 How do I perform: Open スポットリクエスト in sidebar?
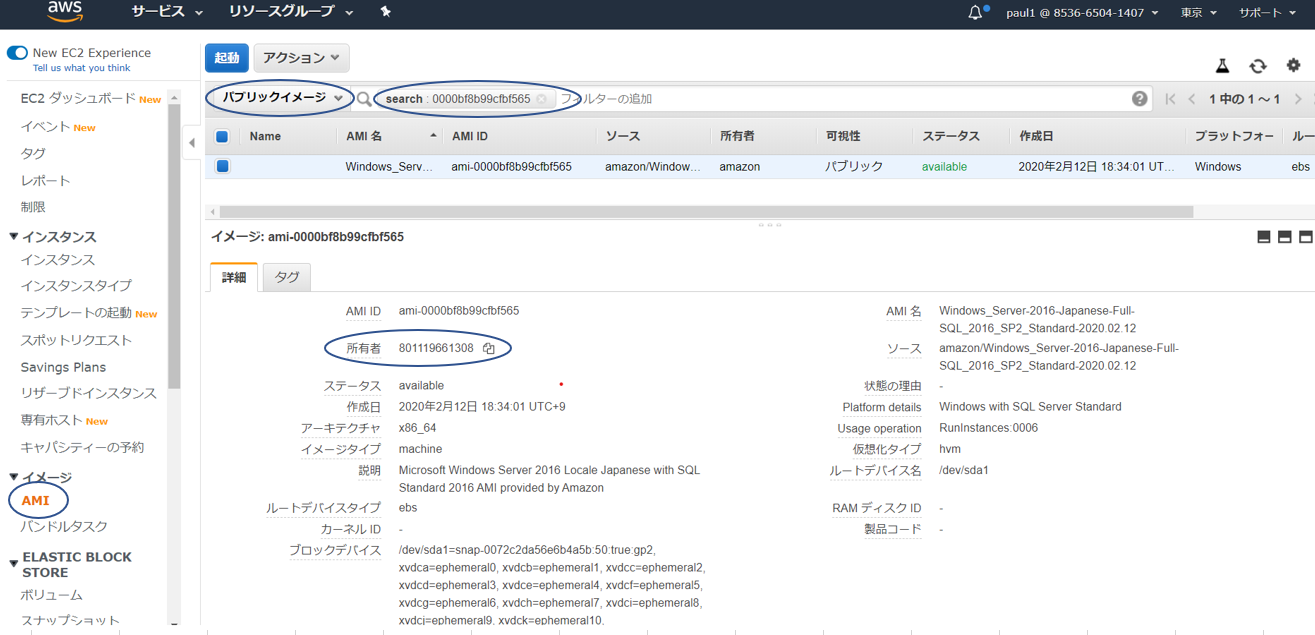(x=76, y=340)
